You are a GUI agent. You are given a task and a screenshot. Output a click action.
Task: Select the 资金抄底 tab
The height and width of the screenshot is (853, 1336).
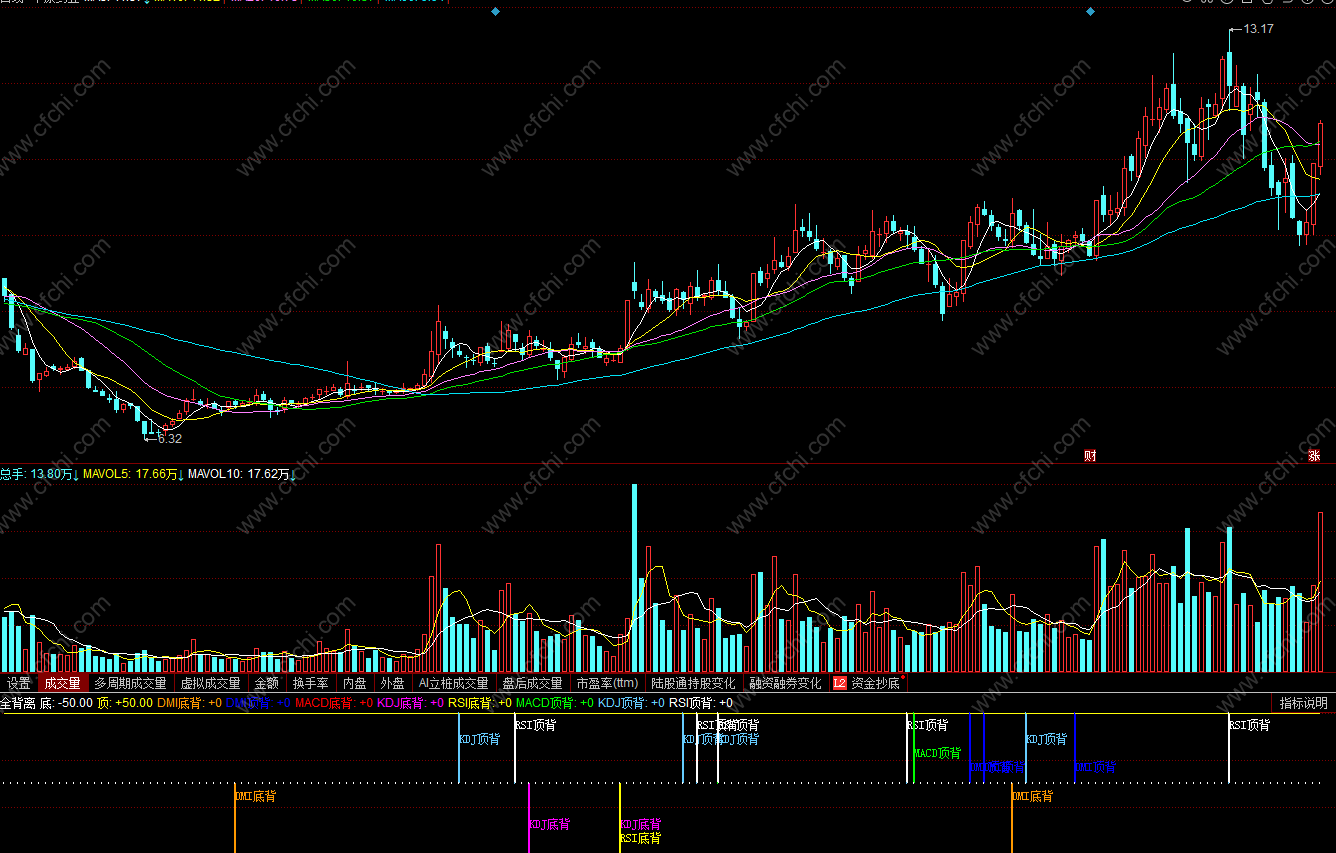point(875,684)
